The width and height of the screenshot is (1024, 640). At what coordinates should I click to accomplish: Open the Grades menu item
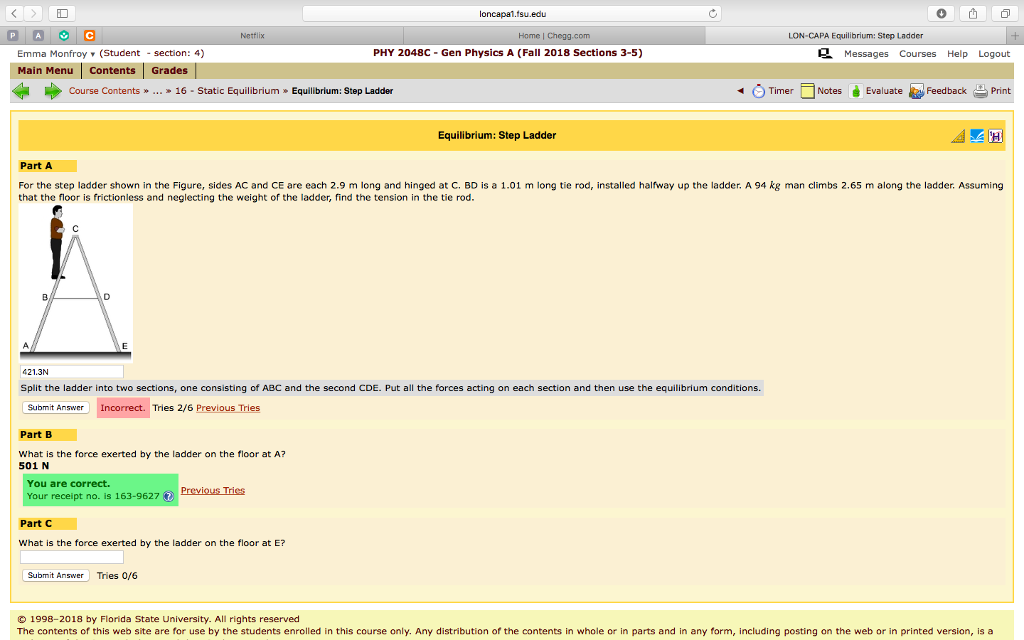pyautogui.click(x=169, y=71)
